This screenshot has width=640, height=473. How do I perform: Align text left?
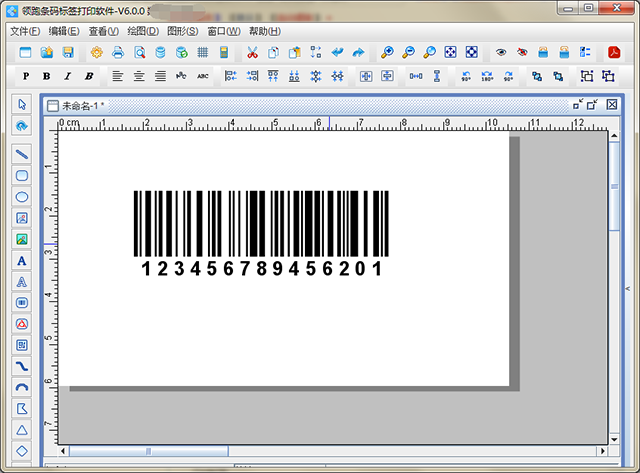pyautogui.click(x=118, y=76)
